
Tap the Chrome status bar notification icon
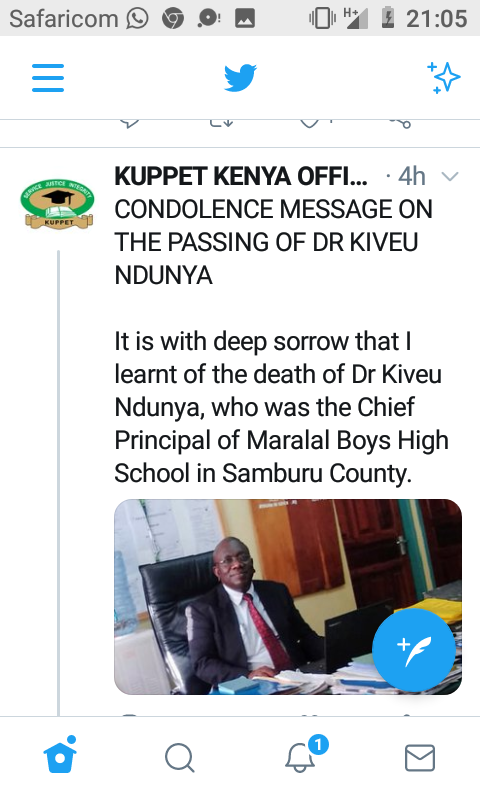click(173, 19)
